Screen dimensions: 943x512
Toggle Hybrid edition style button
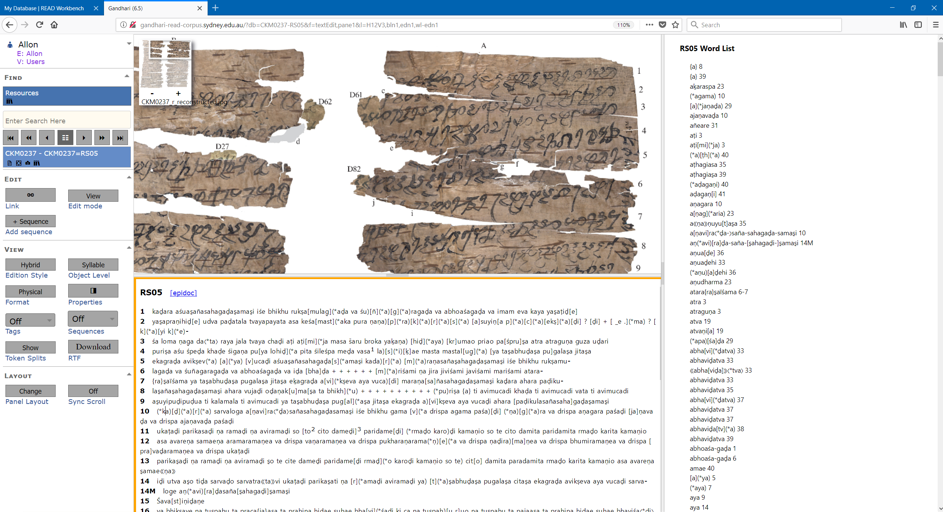[x=30, y=265]
